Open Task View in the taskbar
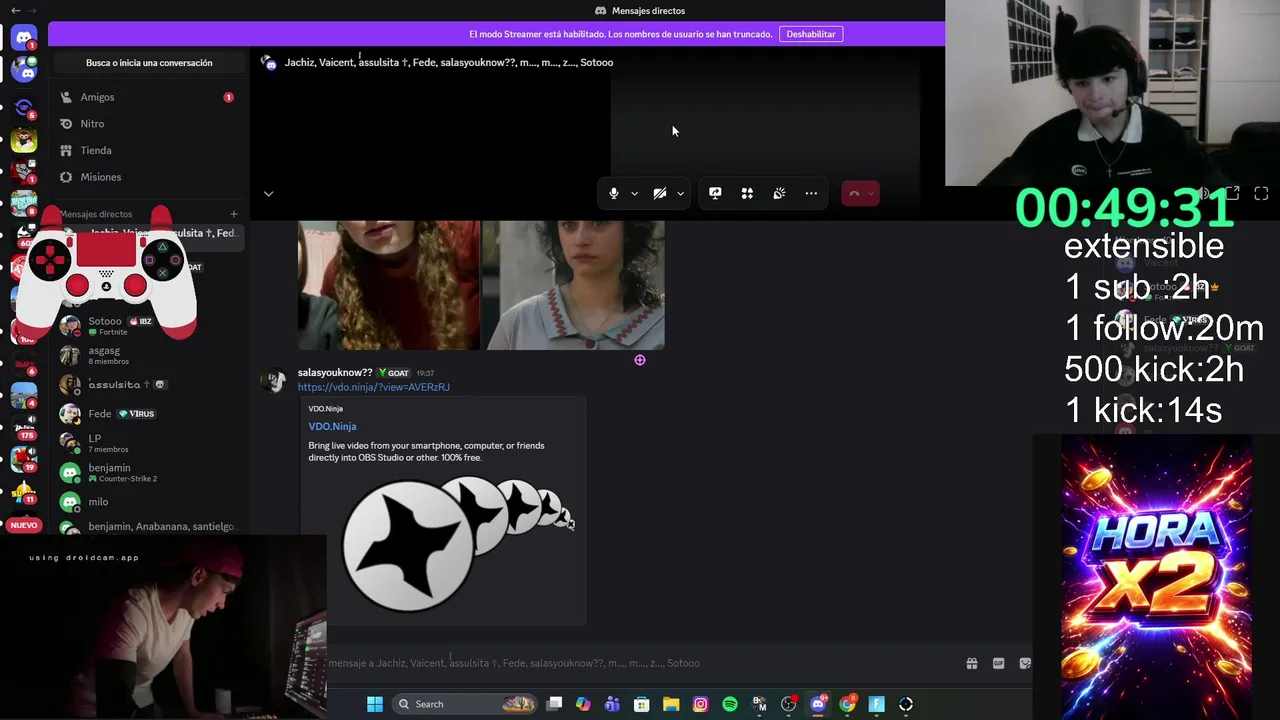 point(555,704)
